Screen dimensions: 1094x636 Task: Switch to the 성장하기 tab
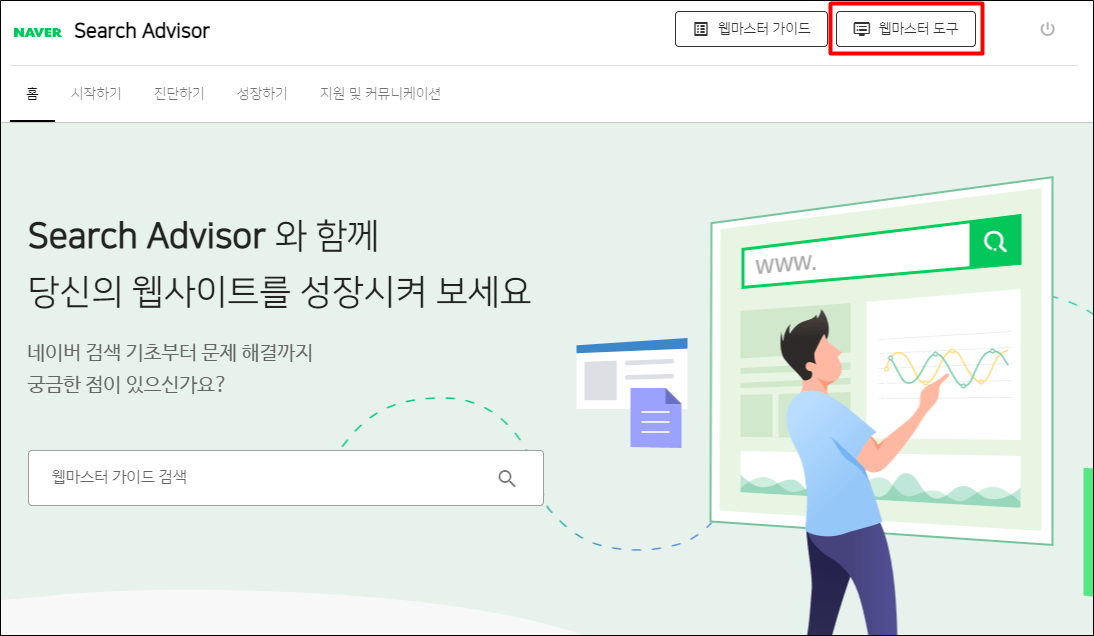[262, 93]
